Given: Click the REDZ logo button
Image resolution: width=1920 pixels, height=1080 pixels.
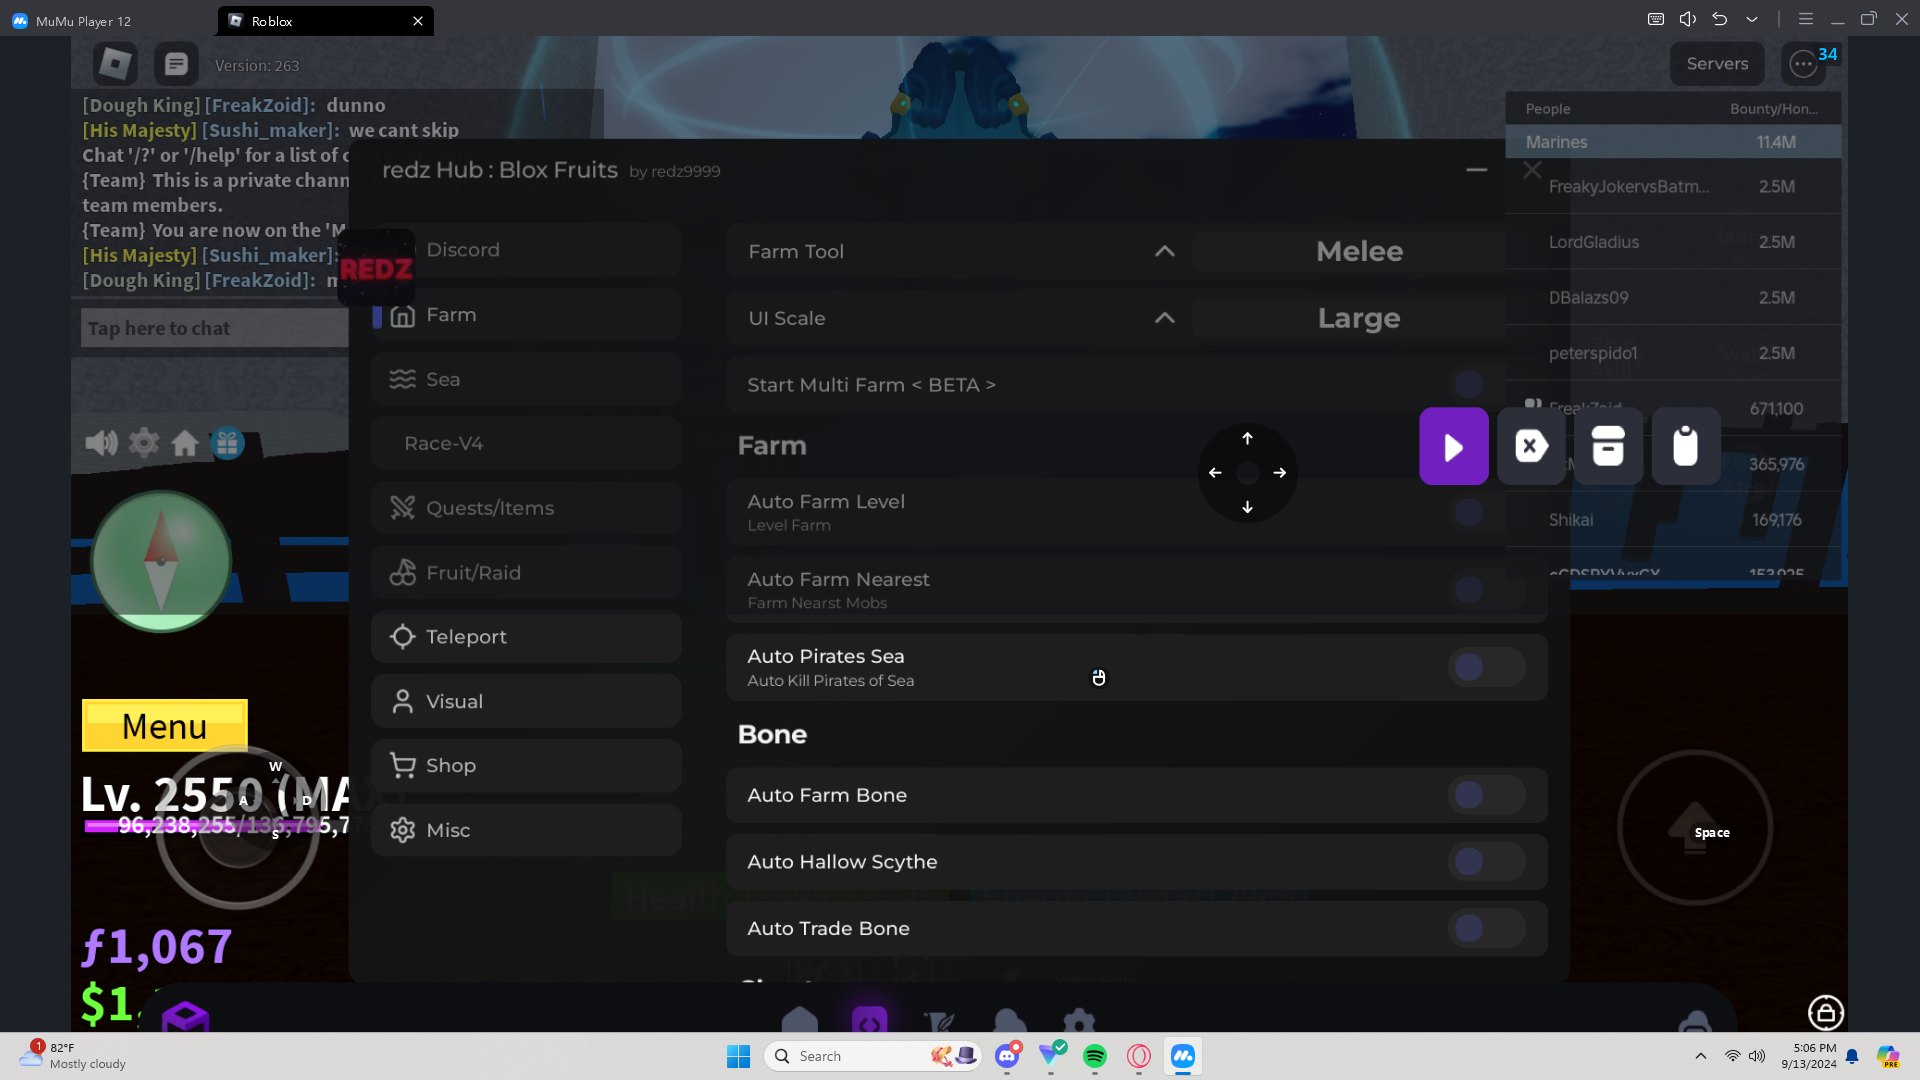Looking at the screenshot, I should click(376, 268).
